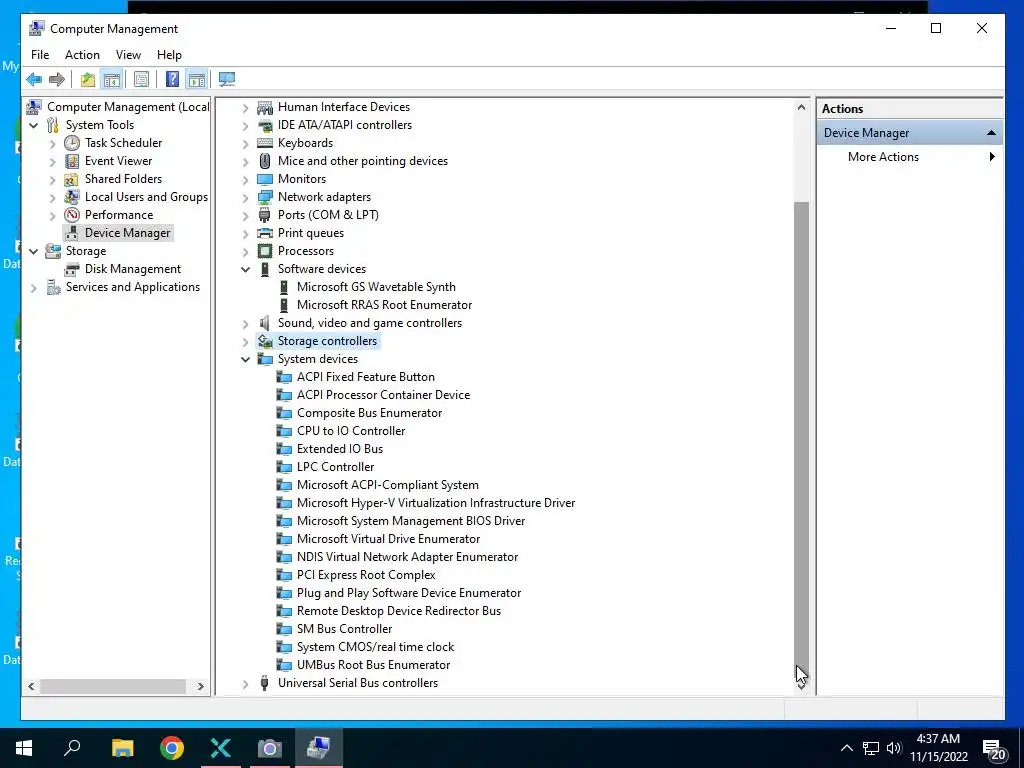The width and height of the screenshot is (1024, 768).
Task: Select Microsoft RRAS Root Enumerator
Action: pyautogui.click(x=384, y=305)
